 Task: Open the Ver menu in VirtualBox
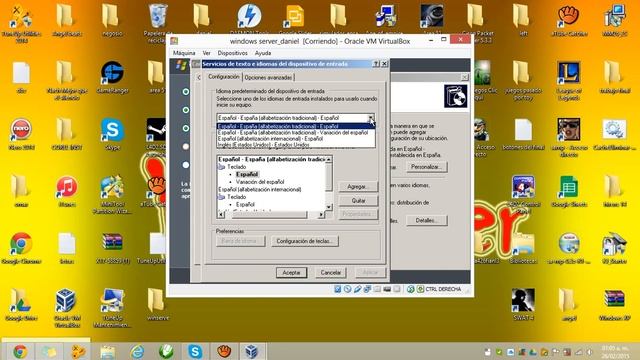(x=207, y=53)
